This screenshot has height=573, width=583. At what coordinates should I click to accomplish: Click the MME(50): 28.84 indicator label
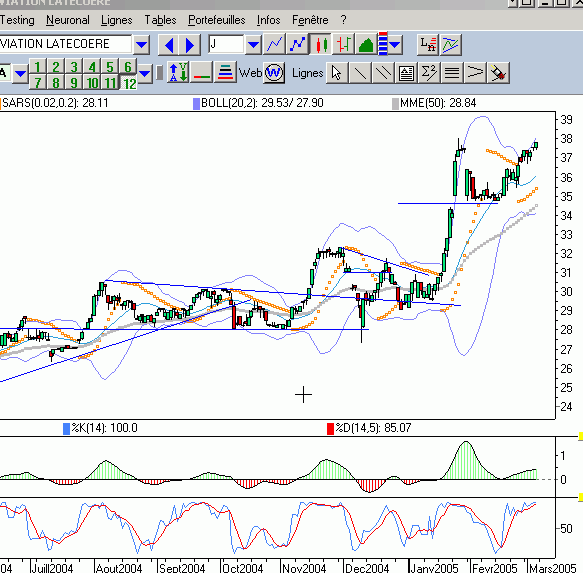pos(438,103)
